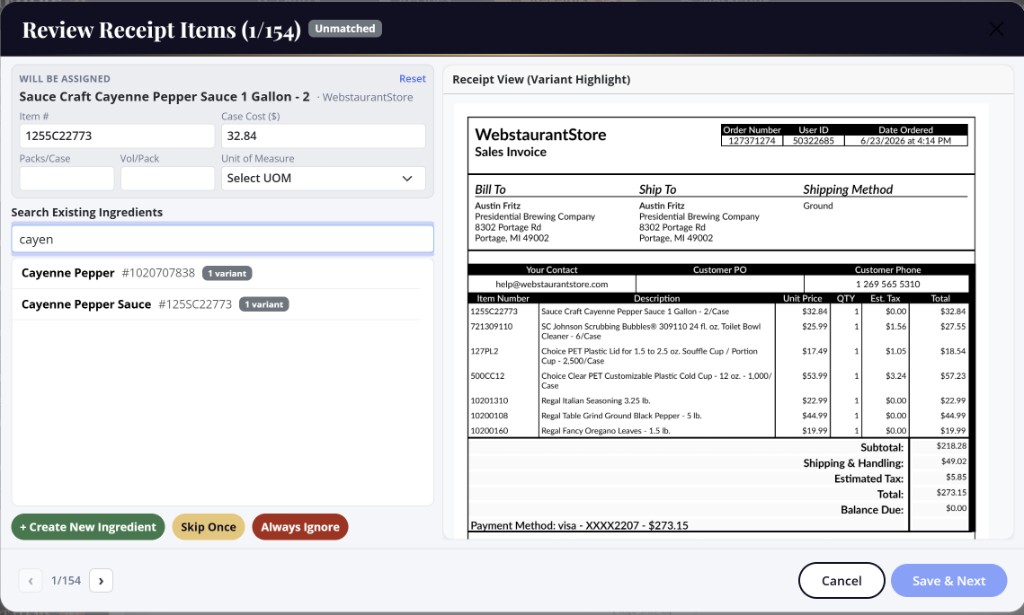Click the WebstaurantStore vendor label

pyautogui.click(x=368, y=97)
